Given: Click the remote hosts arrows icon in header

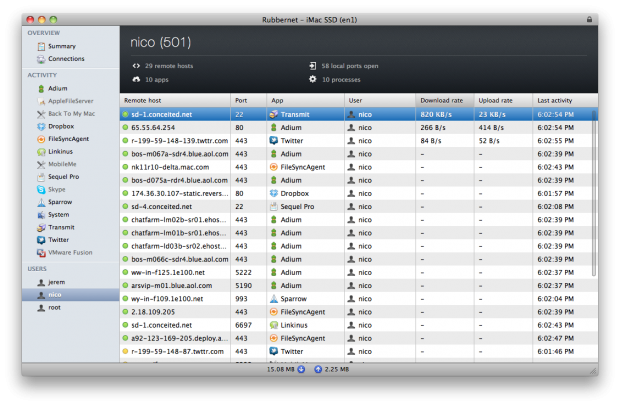Looking at the screenshot, I should click(136, 66).
